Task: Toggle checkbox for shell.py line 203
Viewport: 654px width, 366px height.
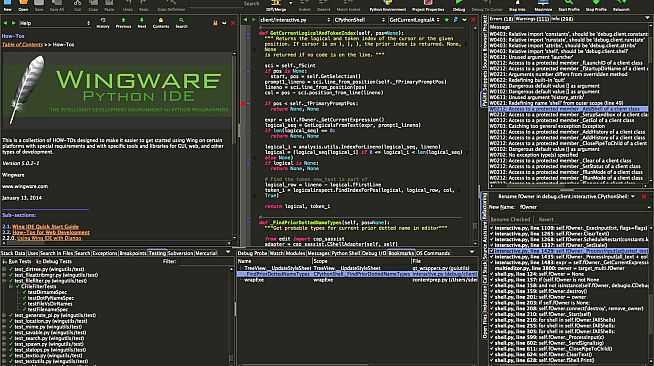Action: [491, 303]
